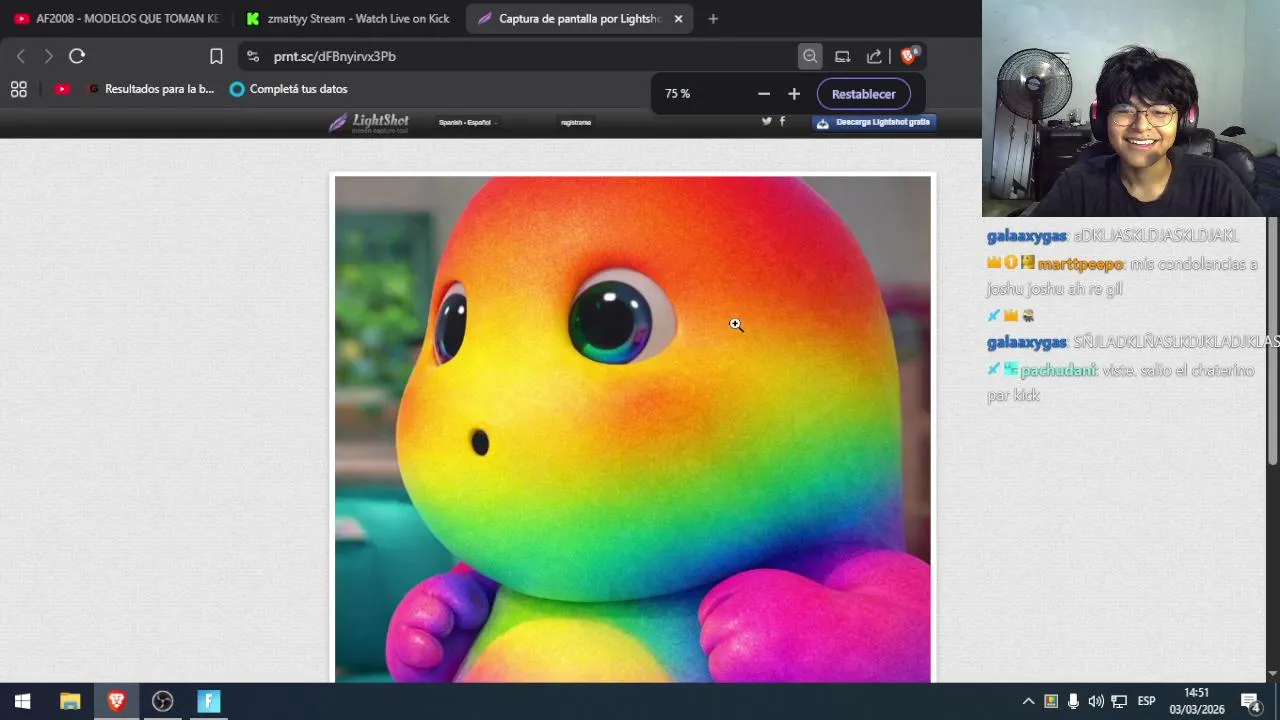Switch to the AF2008 - MODELOS QUE TOMAN tab
The width and height of the screenshot is (1280, 720).
coord(117,18)
